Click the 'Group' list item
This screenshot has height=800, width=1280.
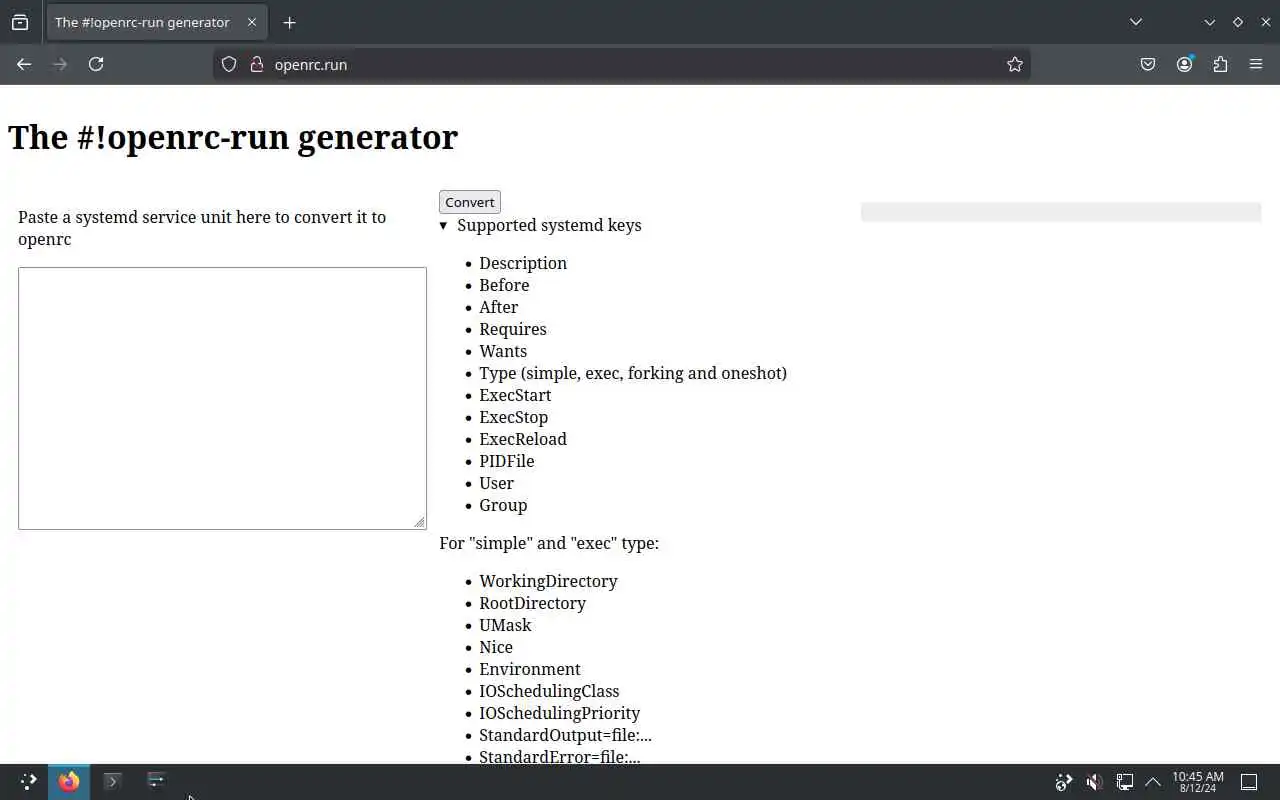[503, 505]
